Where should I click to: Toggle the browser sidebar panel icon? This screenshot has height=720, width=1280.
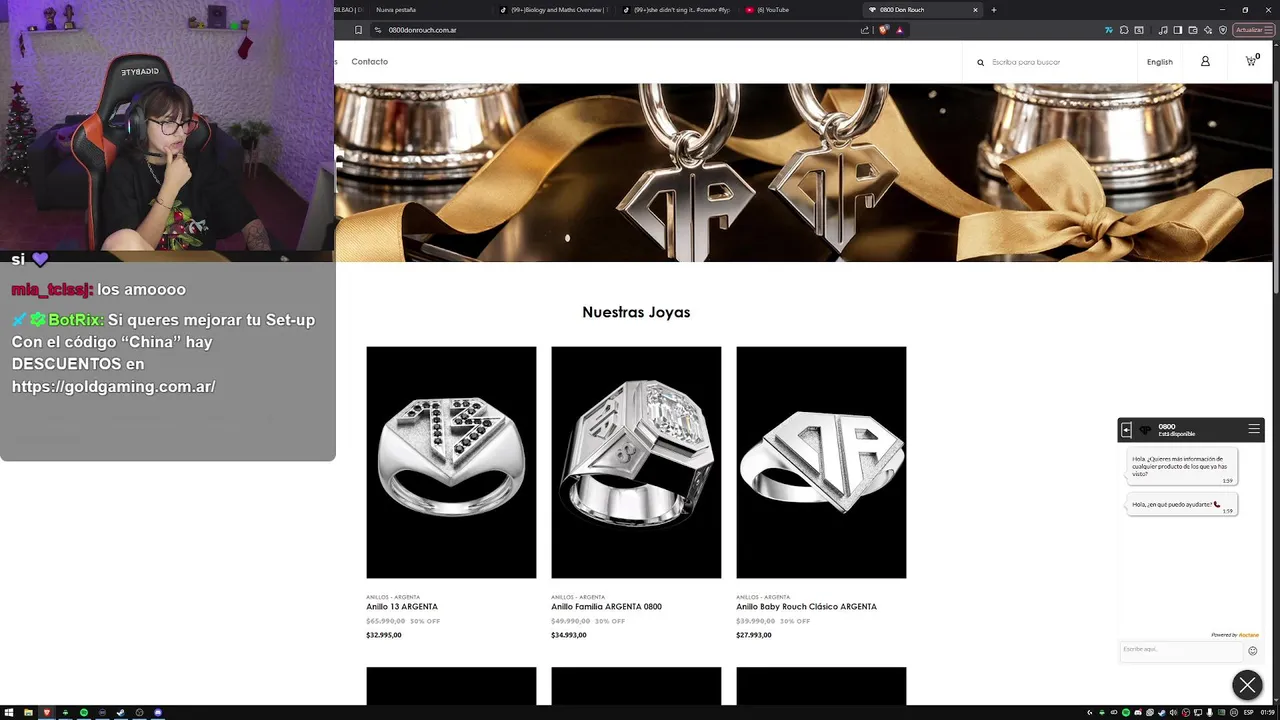click(1178, 30)
